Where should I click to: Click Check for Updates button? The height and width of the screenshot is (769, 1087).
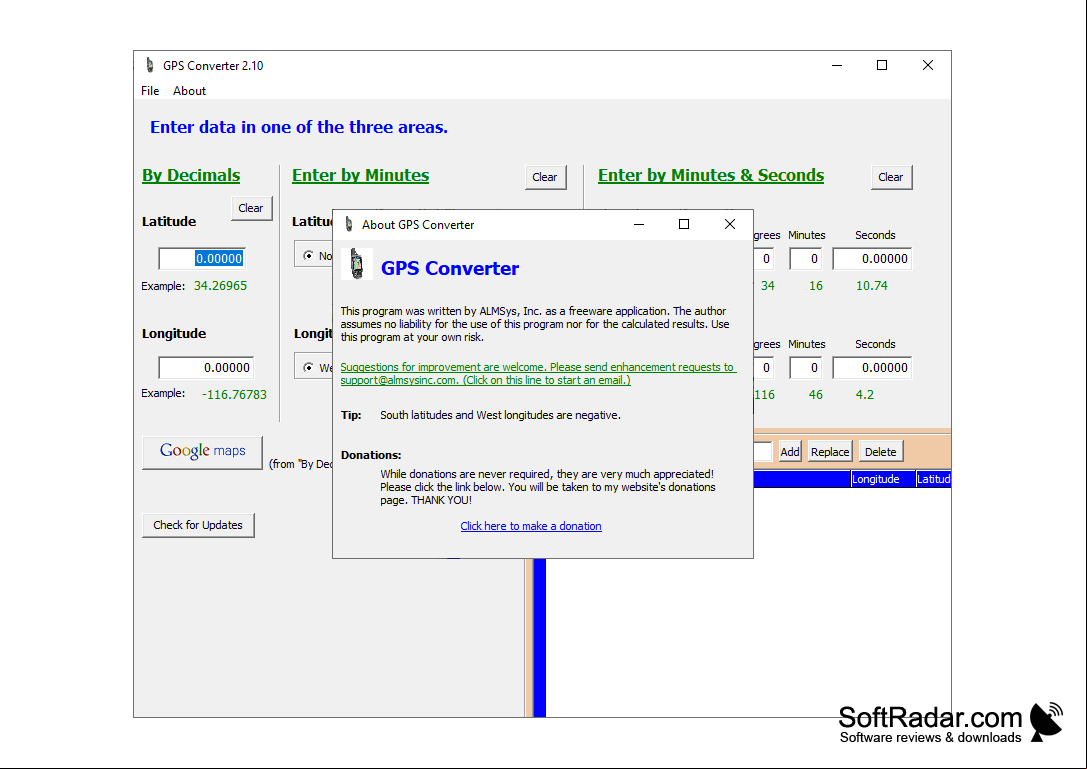[x=198, y=525]
